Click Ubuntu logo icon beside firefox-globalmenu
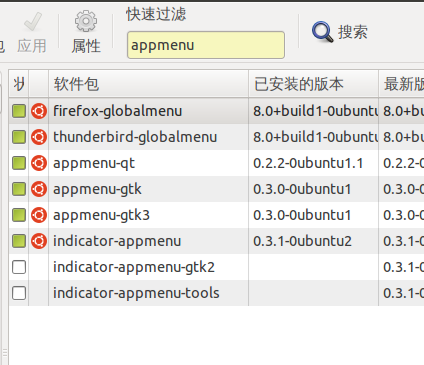The height and width of the screenshot is (365, 424). click(x=39, y=111)
